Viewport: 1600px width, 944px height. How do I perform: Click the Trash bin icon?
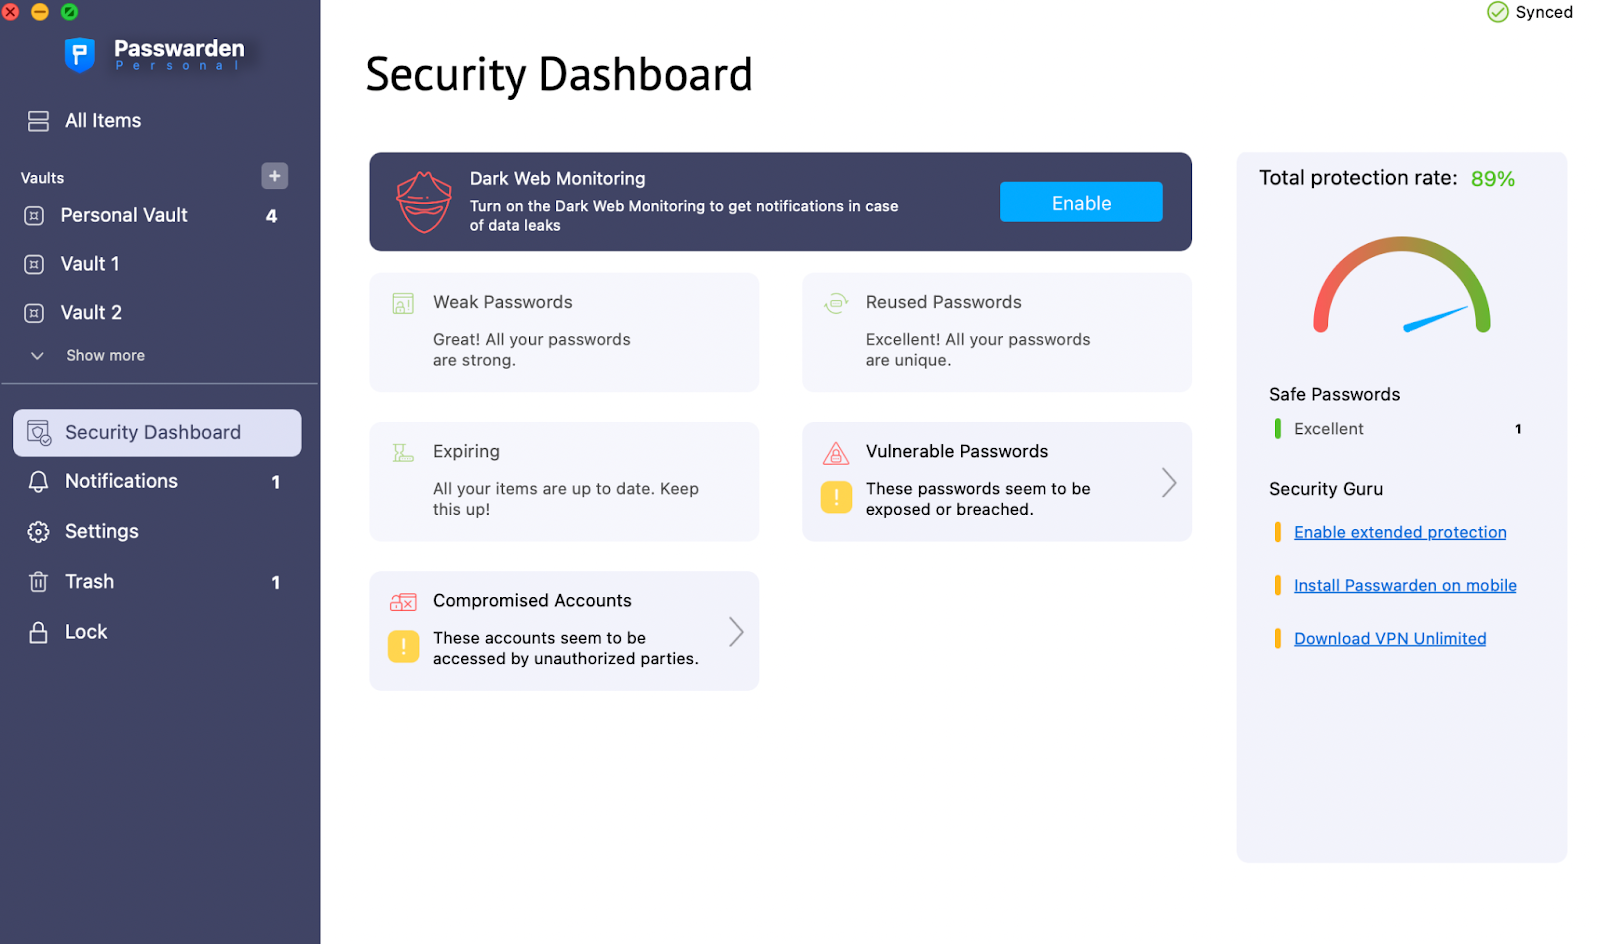(x=38, y=582)
